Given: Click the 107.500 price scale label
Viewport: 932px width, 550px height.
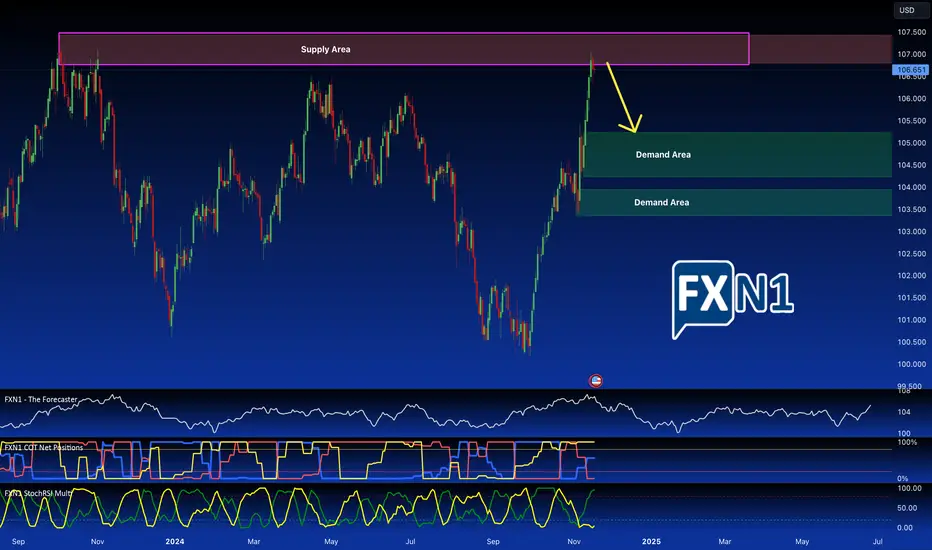Looking at the screenshot, I should click(x=912, y=32).
